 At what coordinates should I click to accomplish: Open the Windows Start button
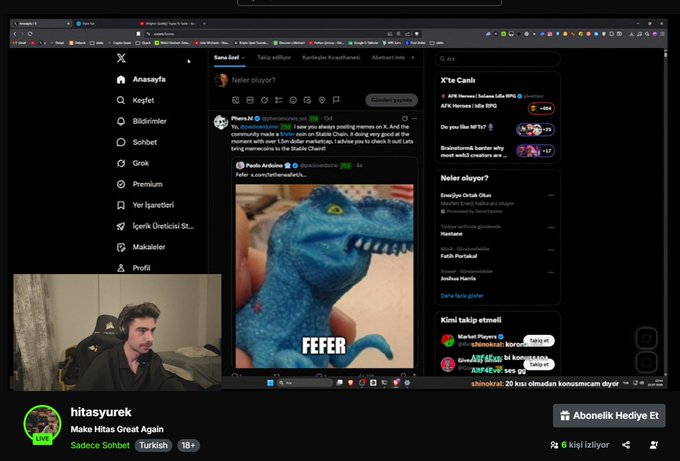[270, 383]
